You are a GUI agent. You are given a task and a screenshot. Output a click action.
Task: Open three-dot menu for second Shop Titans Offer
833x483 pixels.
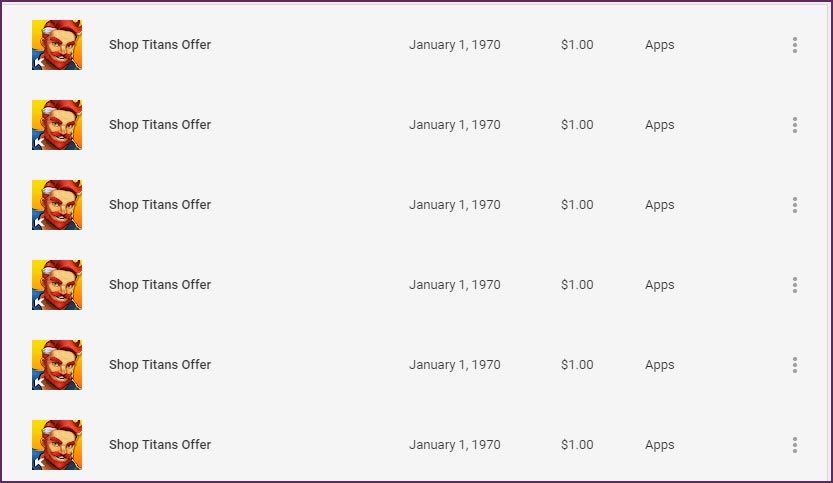tap(795, 125)
